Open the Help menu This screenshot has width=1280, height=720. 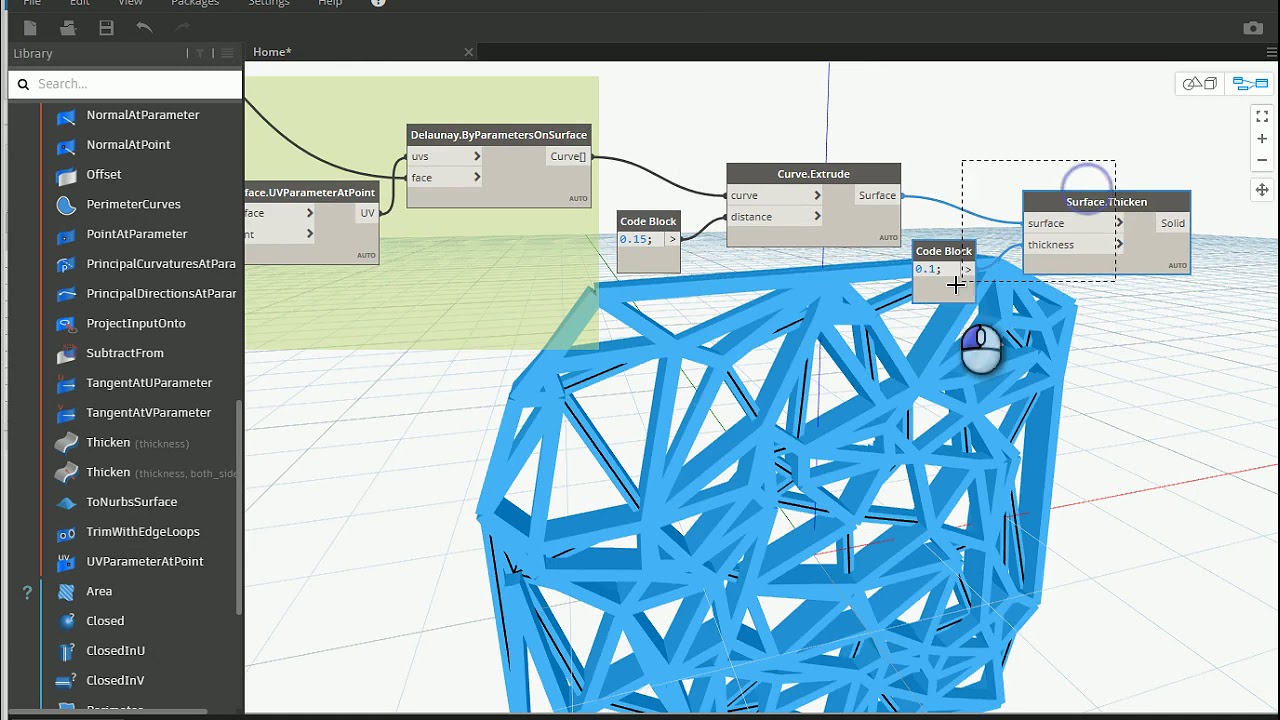(x=330, y=3)
